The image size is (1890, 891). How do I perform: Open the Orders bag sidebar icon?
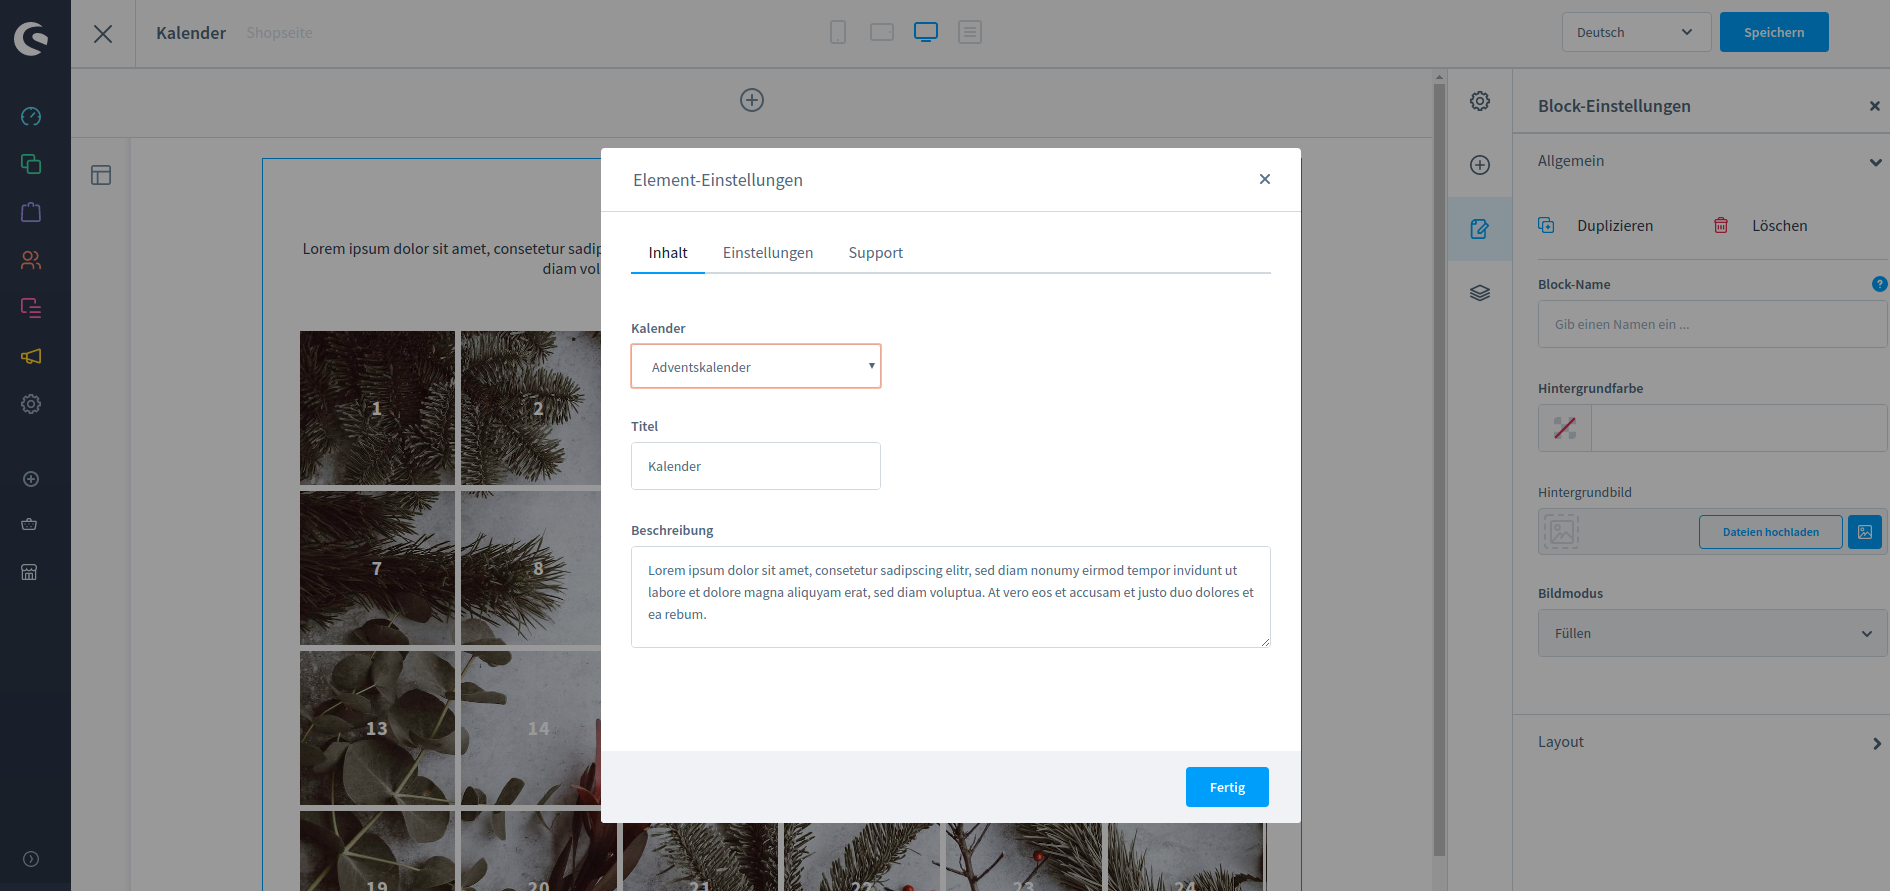point(31,212)
